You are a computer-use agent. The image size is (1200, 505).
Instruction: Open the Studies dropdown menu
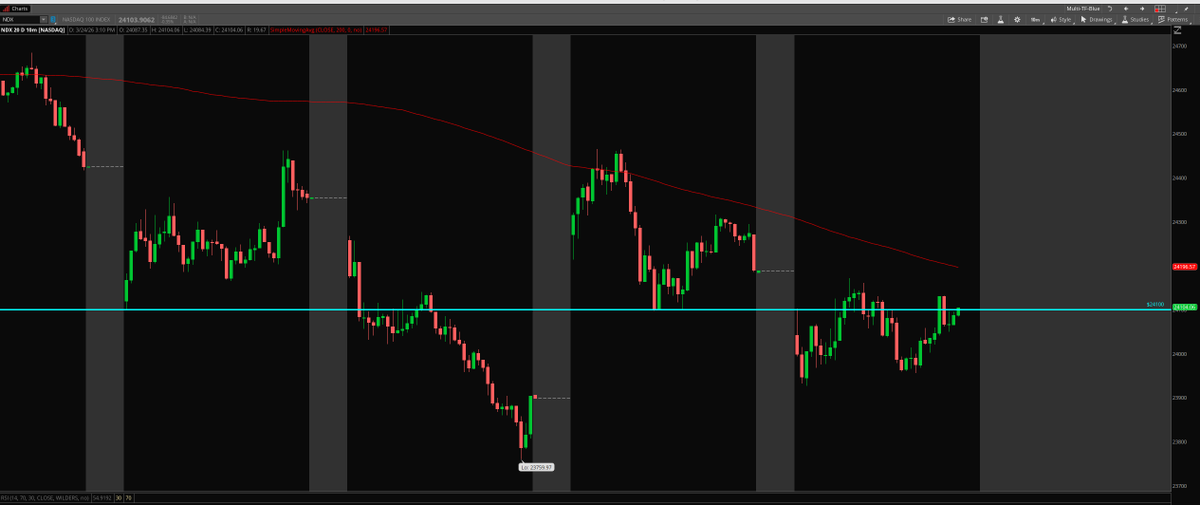1136,20
